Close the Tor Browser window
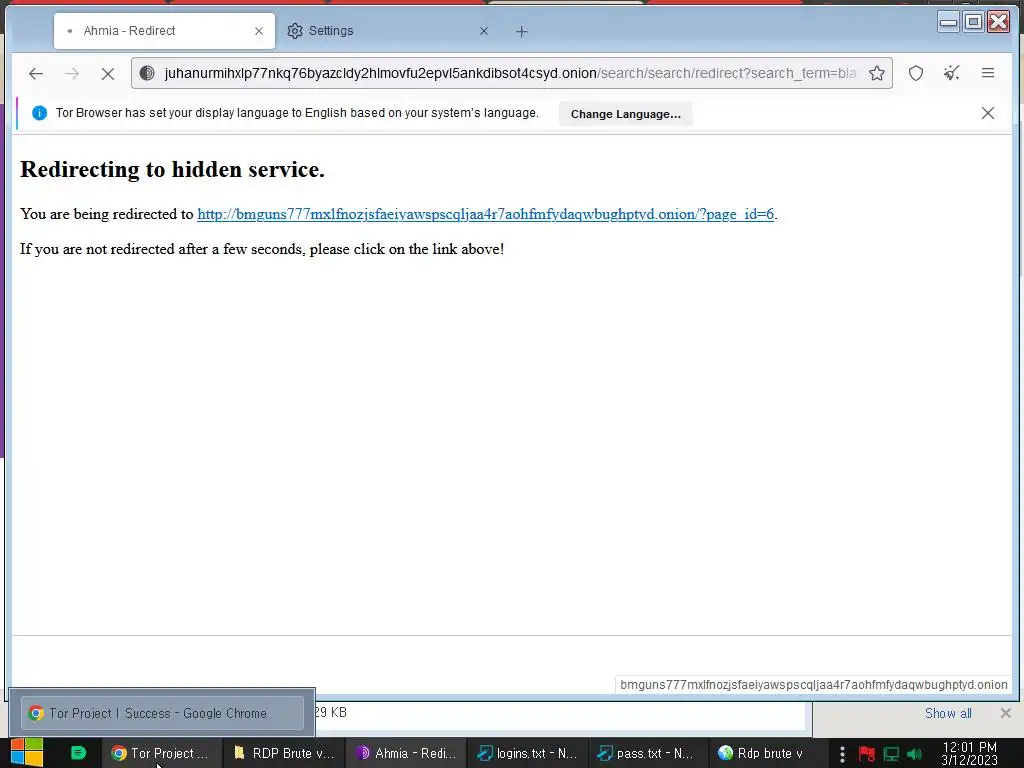Screen dimensions: 1024x768 point(999,22)
